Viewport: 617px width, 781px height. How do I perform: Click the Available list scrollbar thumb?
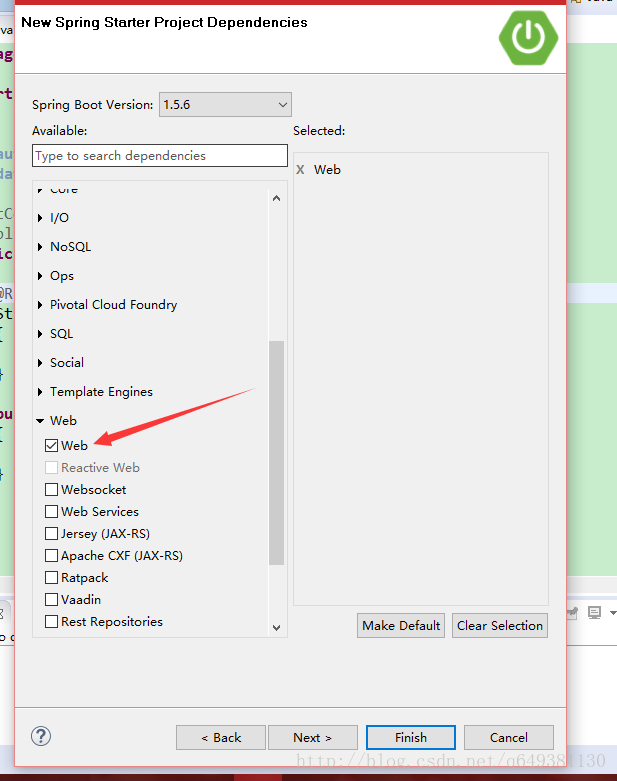point(276,453)
